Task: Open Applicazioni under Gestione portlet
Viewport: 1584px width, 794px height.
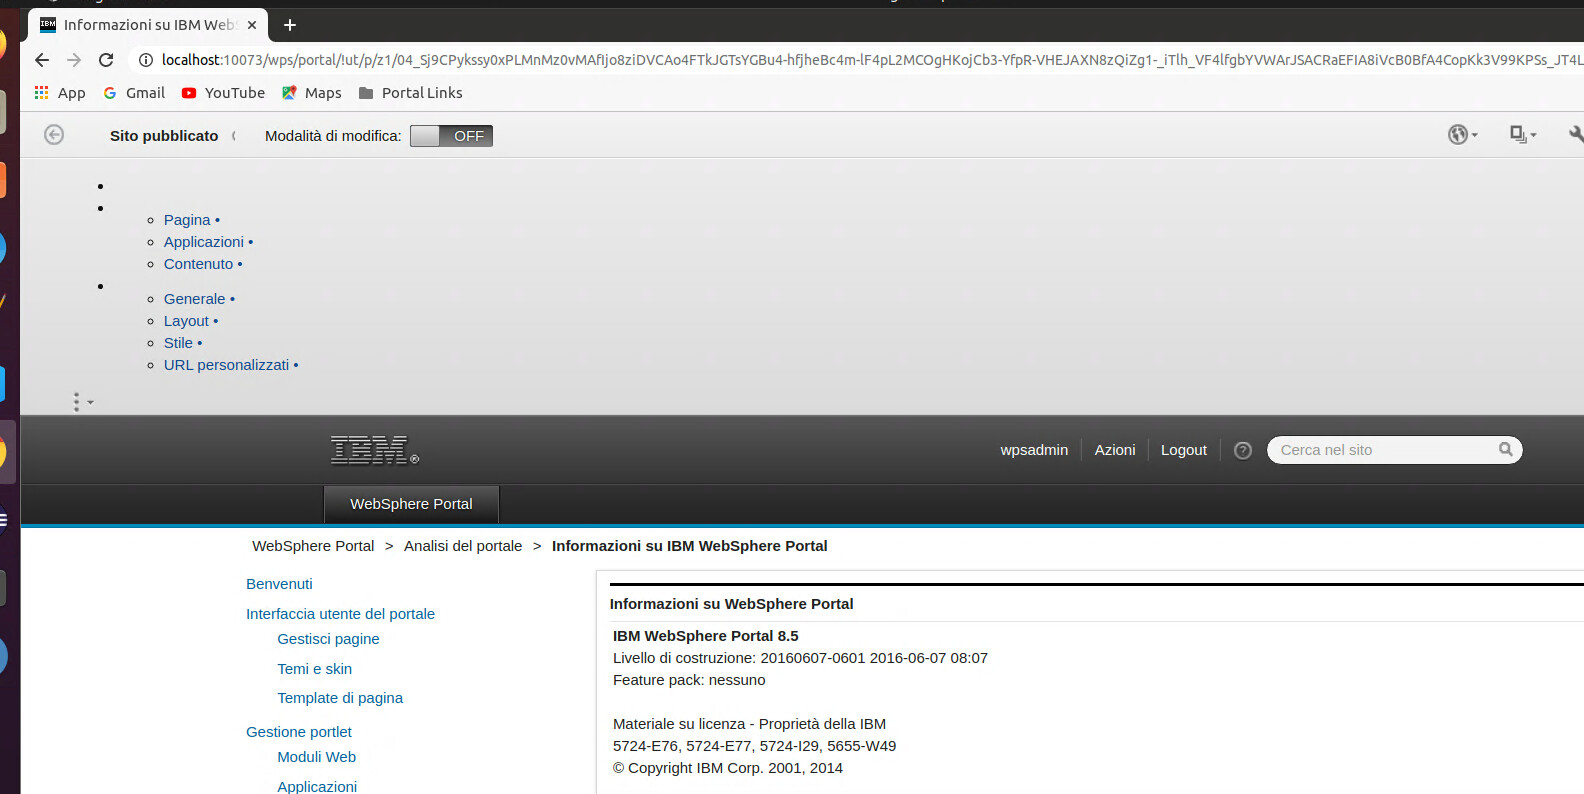Action: [317, 786]
